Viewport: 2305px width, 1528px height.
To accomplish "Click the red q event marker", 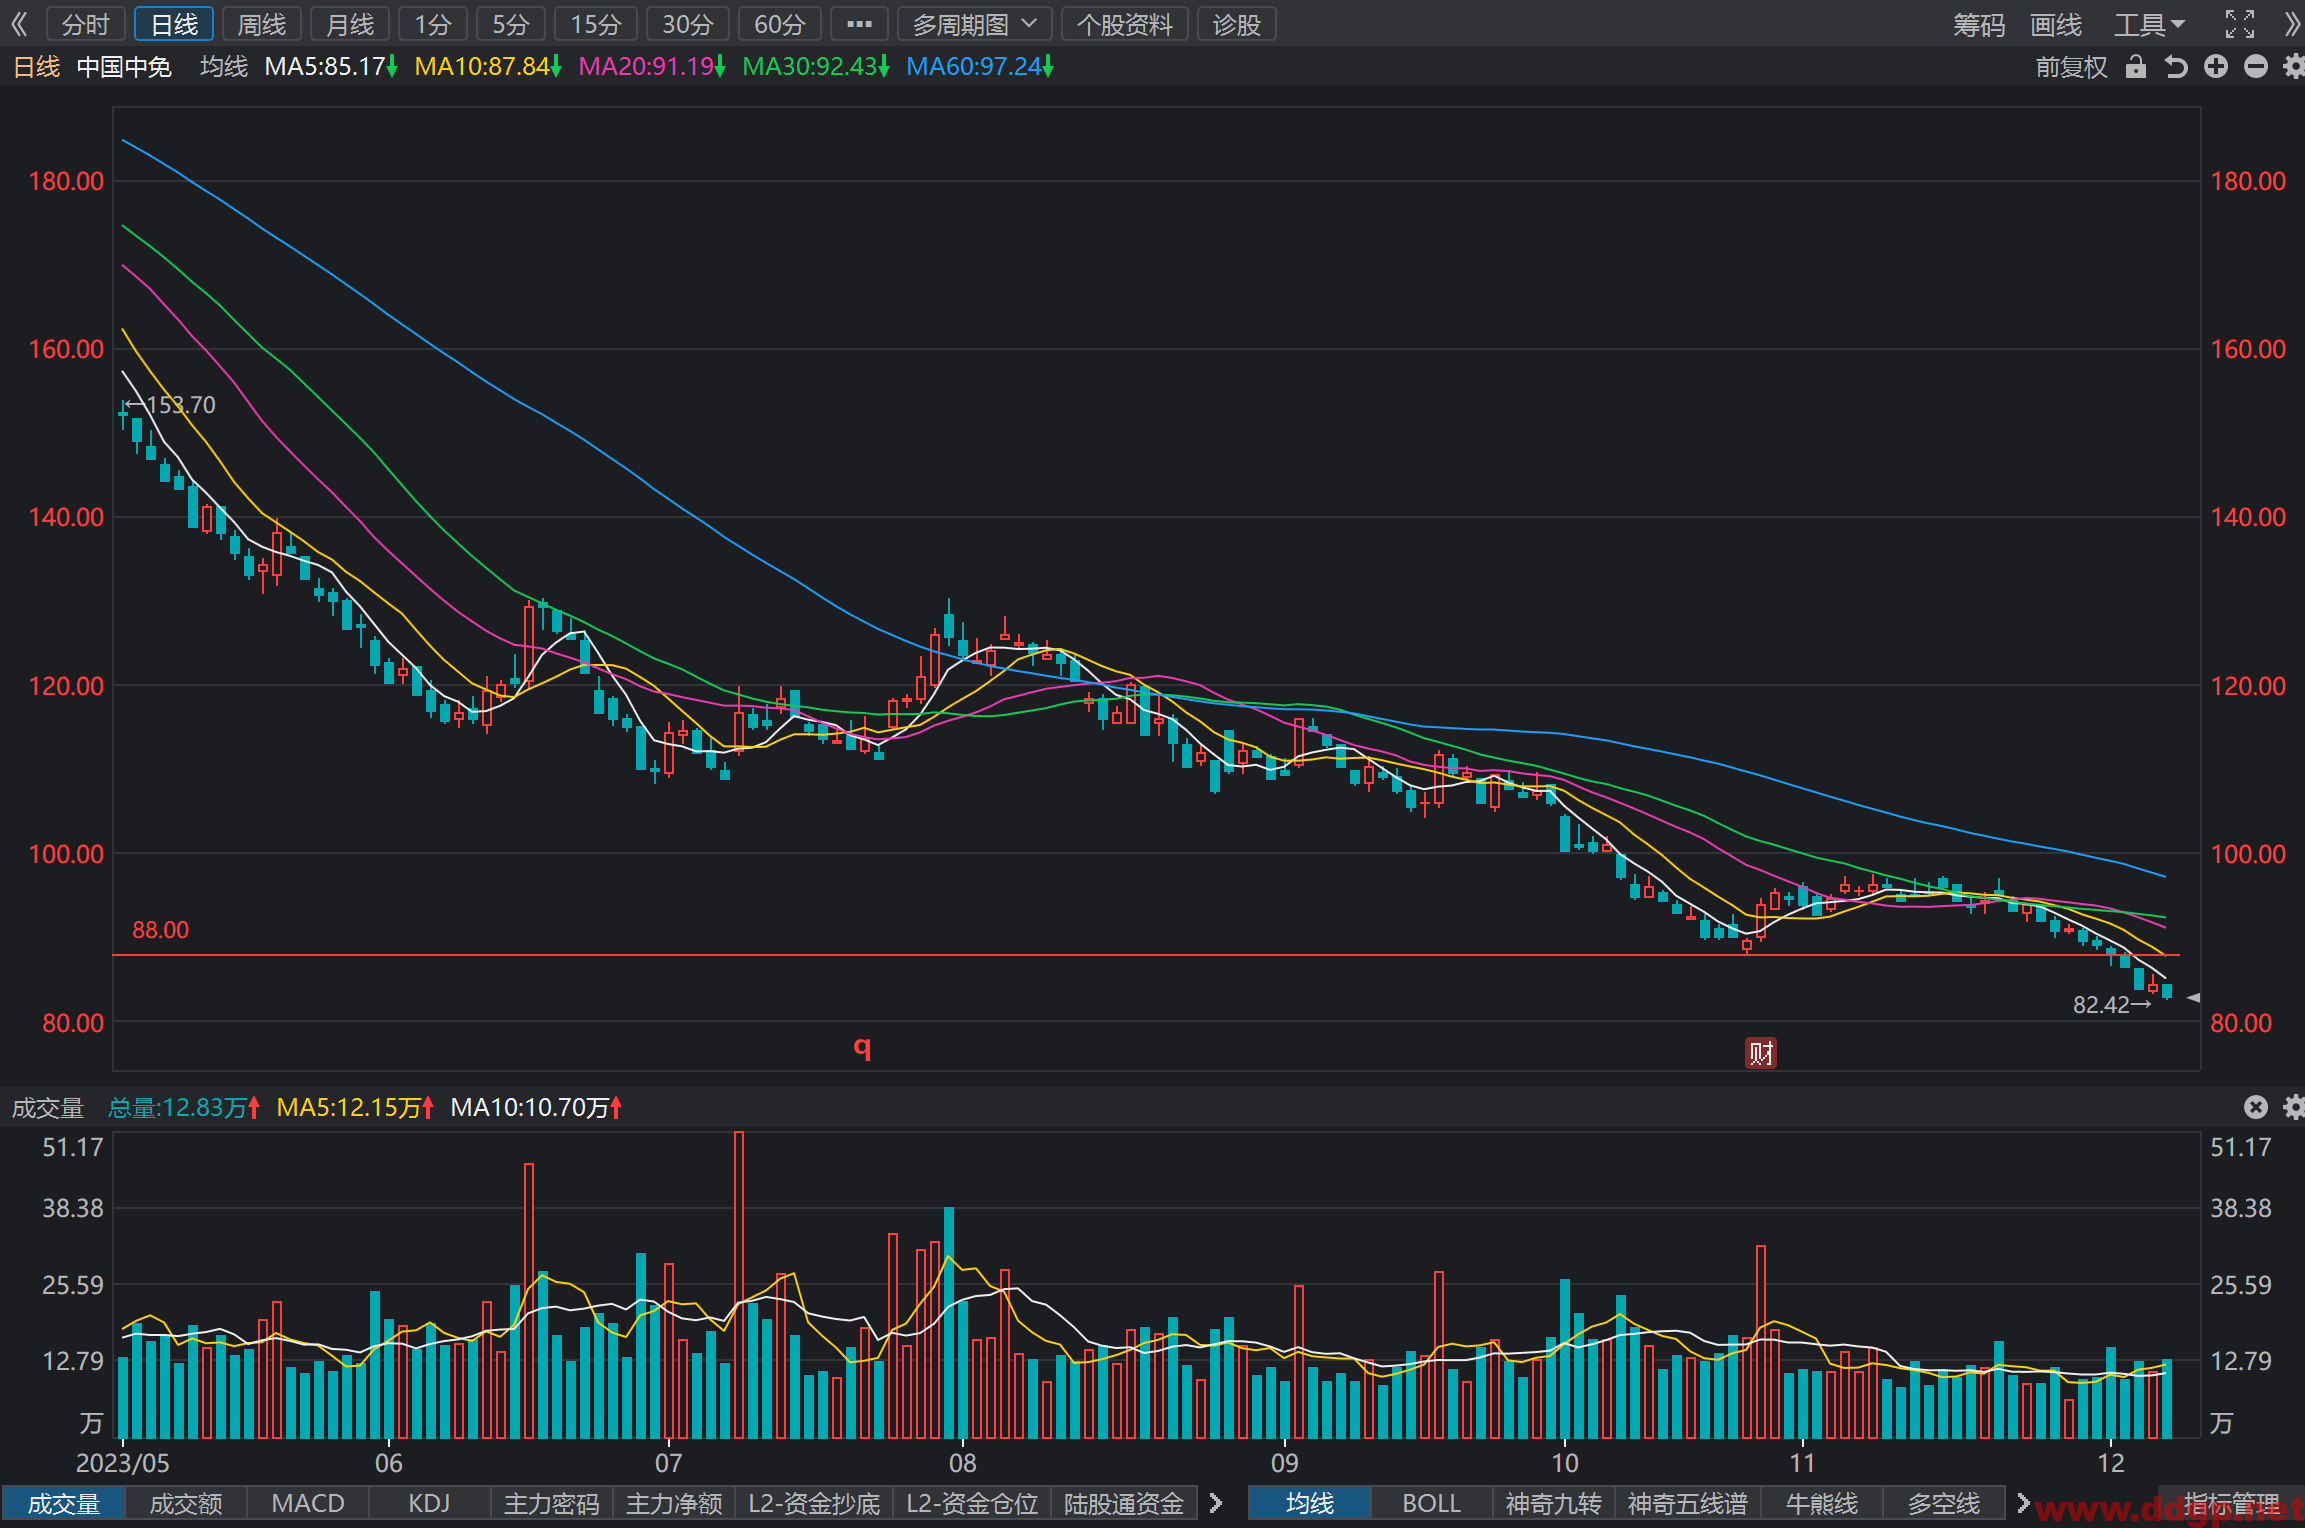I will coord(862,1047).
